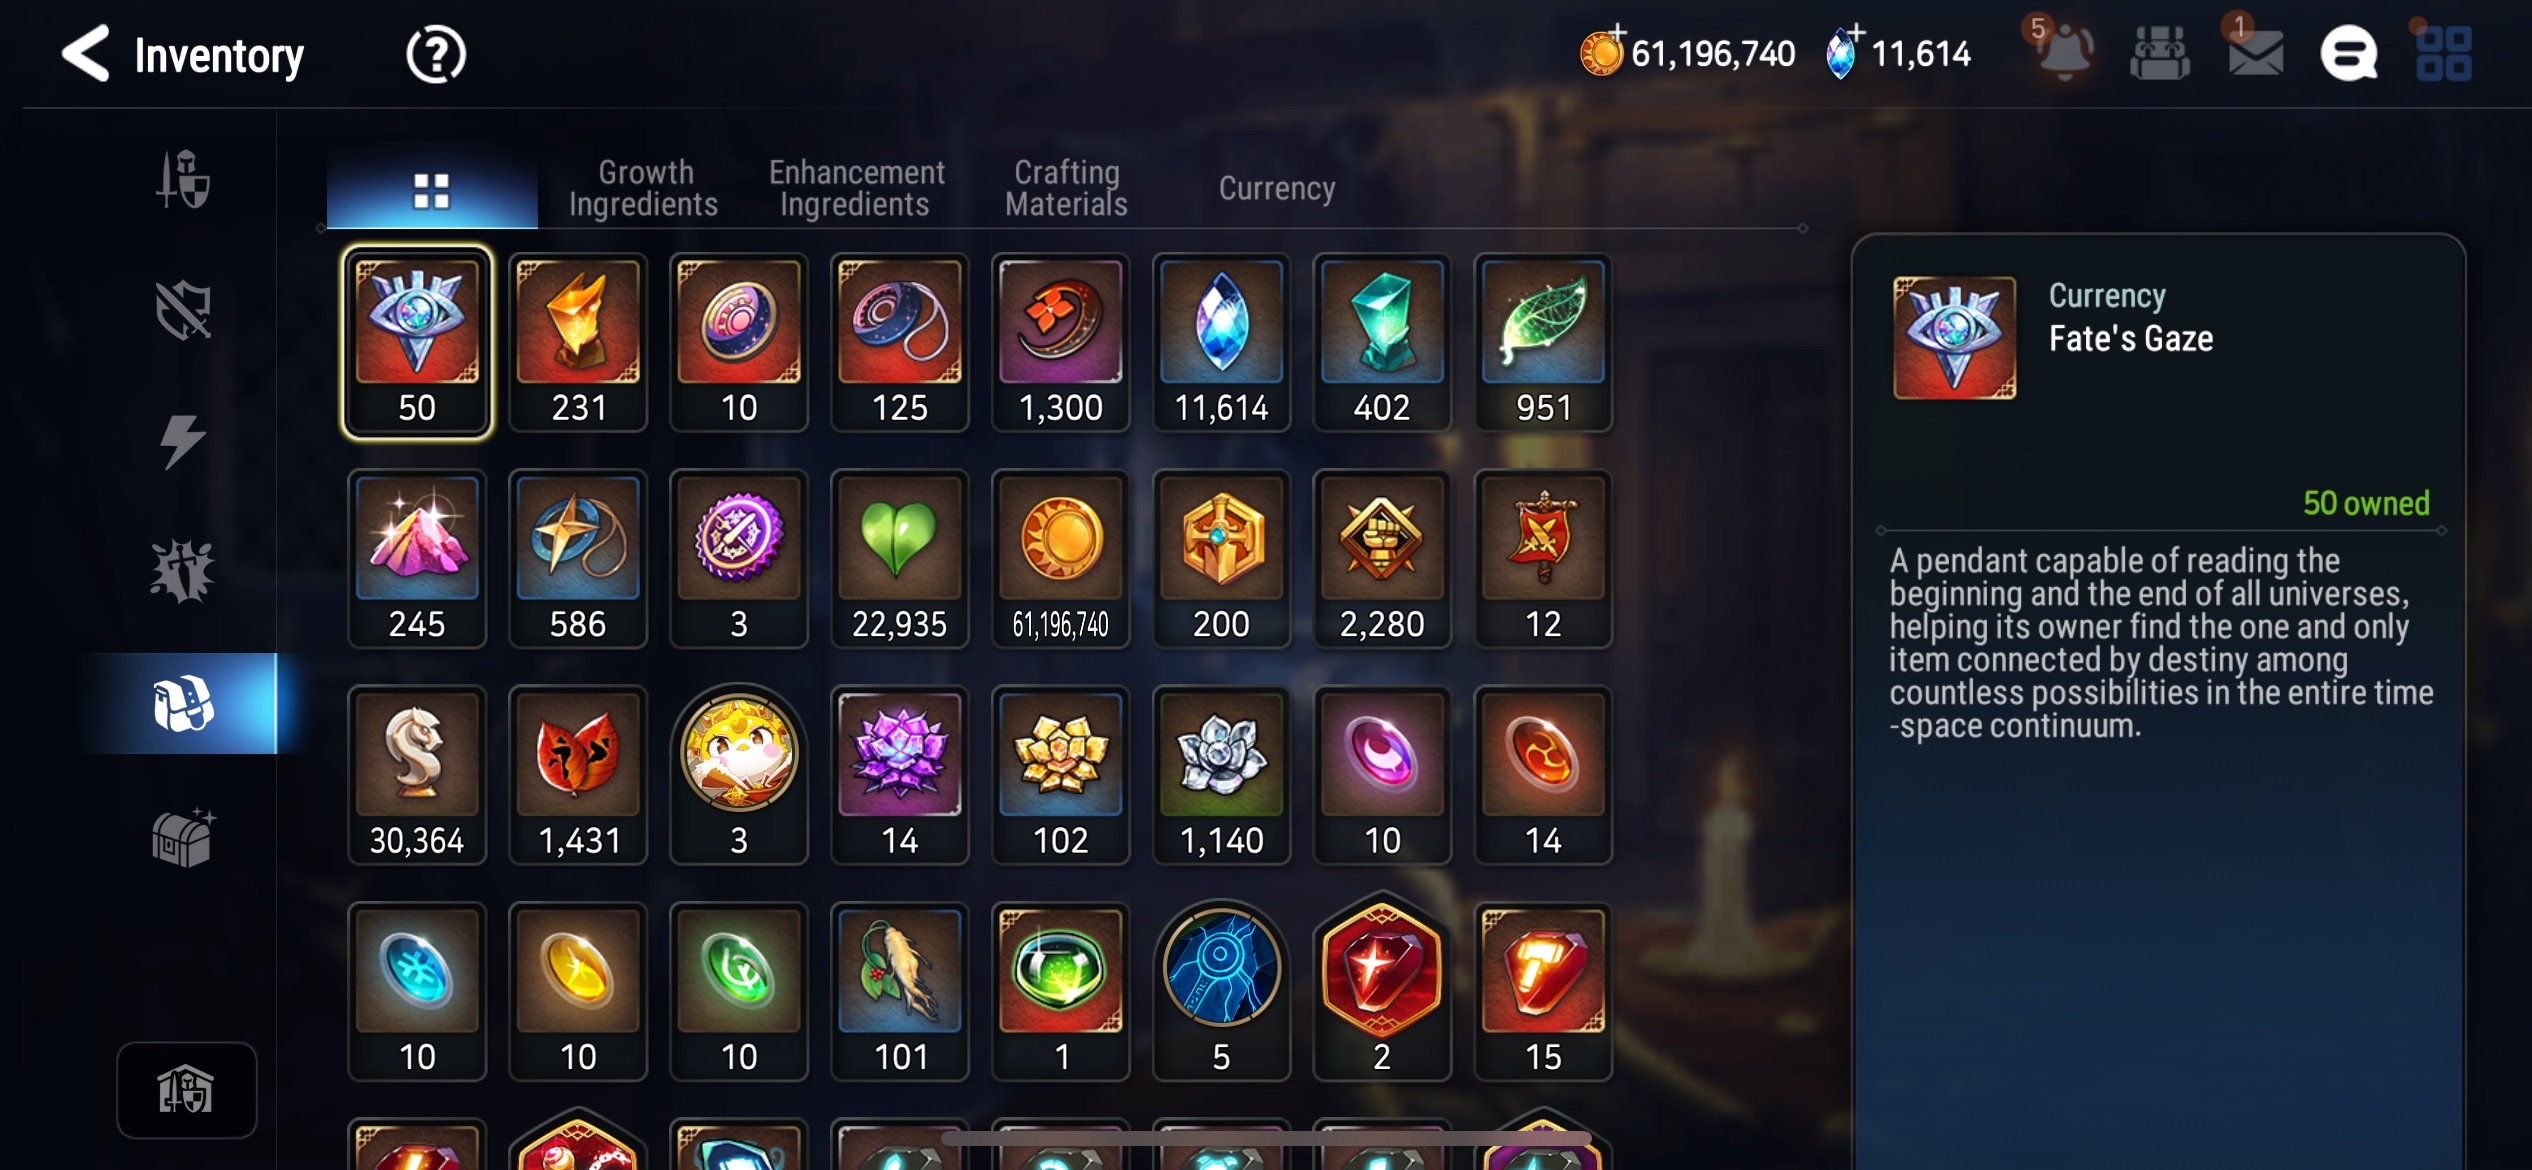Select the green leaf item with 951
Image resolution: width=2532 pixels, height=1170 pixels.
point(1543,342)
